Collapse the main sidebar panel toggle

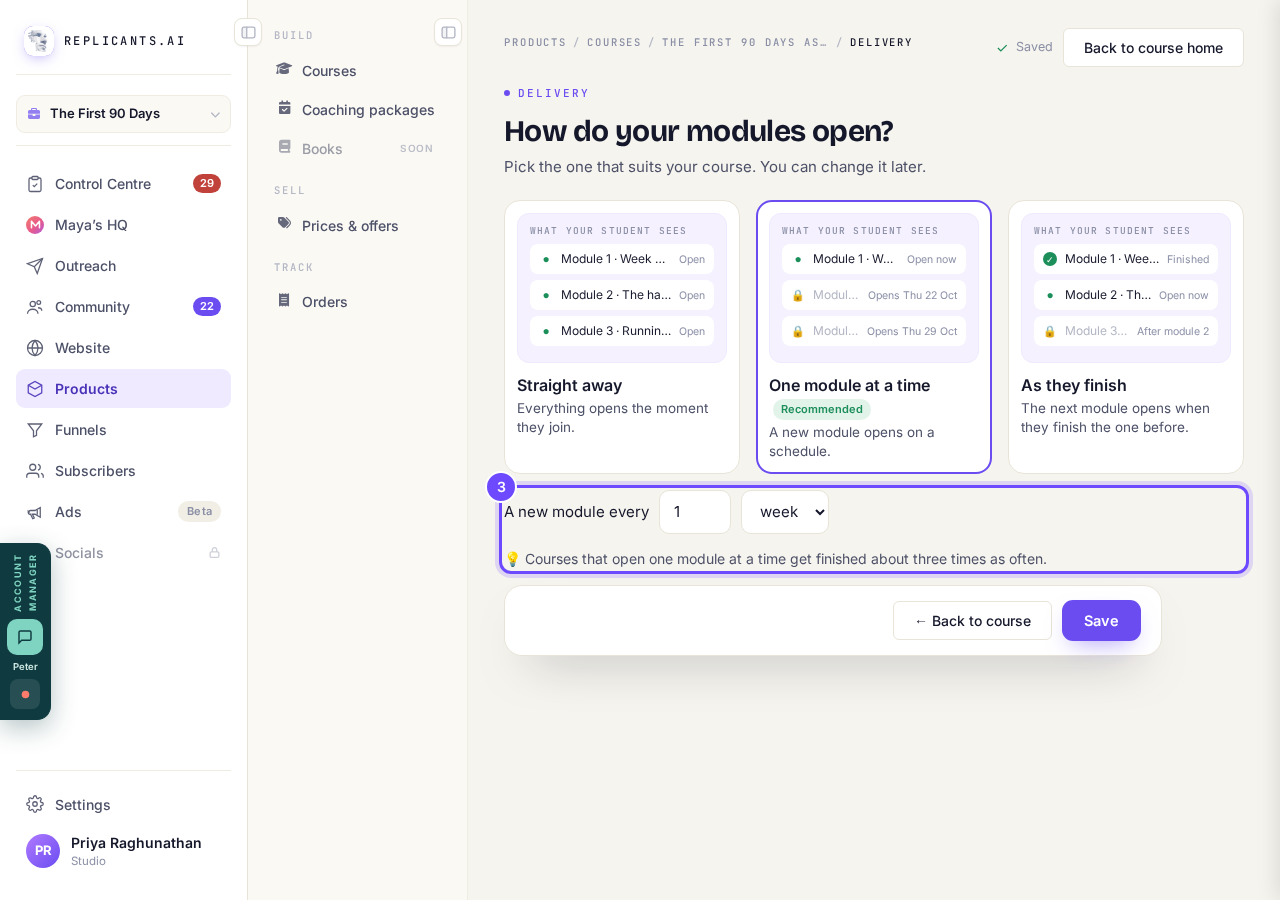click(248, 32)
